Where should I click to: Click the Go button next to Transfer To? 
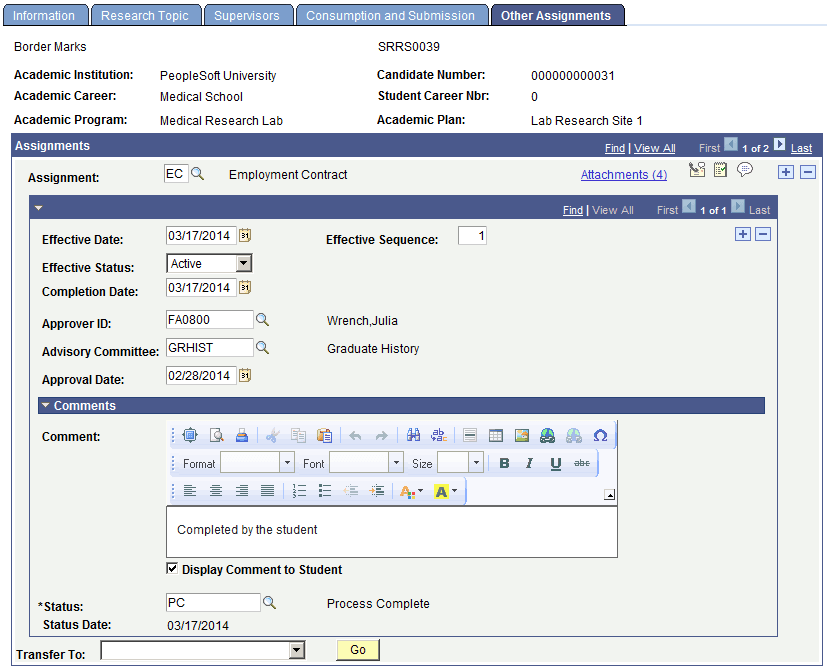coord(357,650)
